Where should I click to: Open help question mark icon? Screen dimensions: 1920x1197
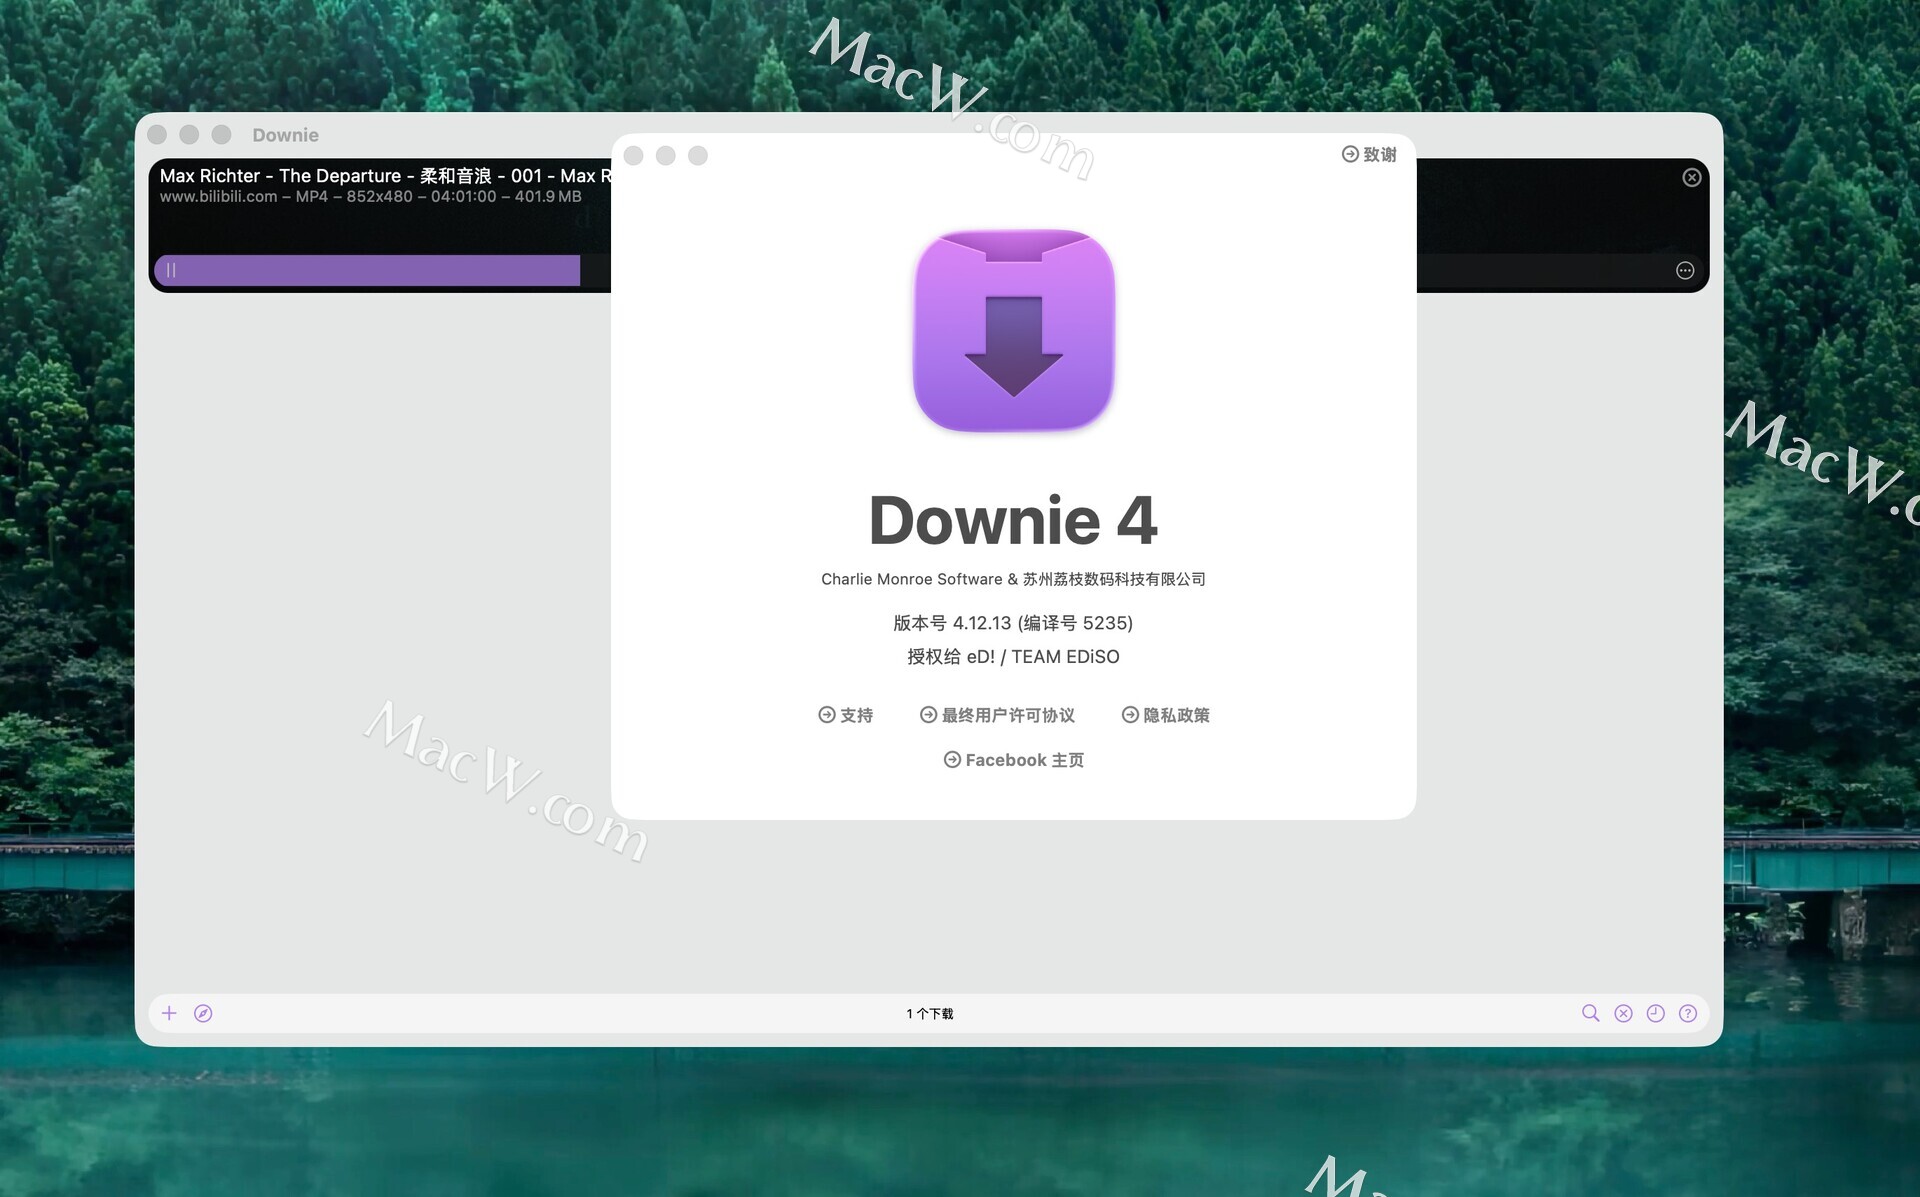1688,1013
